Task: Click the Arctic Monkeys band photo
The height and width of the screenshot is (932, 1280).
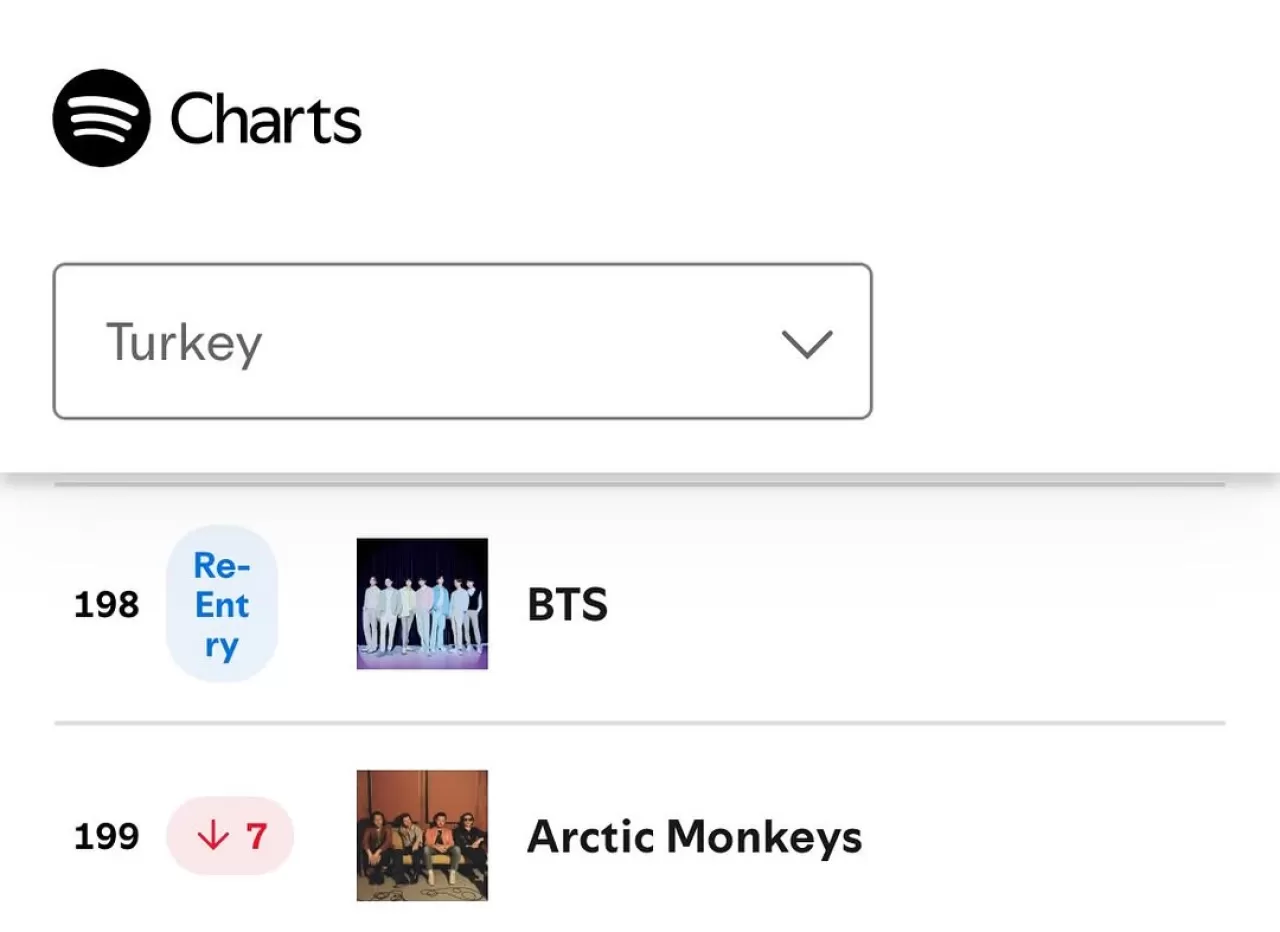Action: 421,836
